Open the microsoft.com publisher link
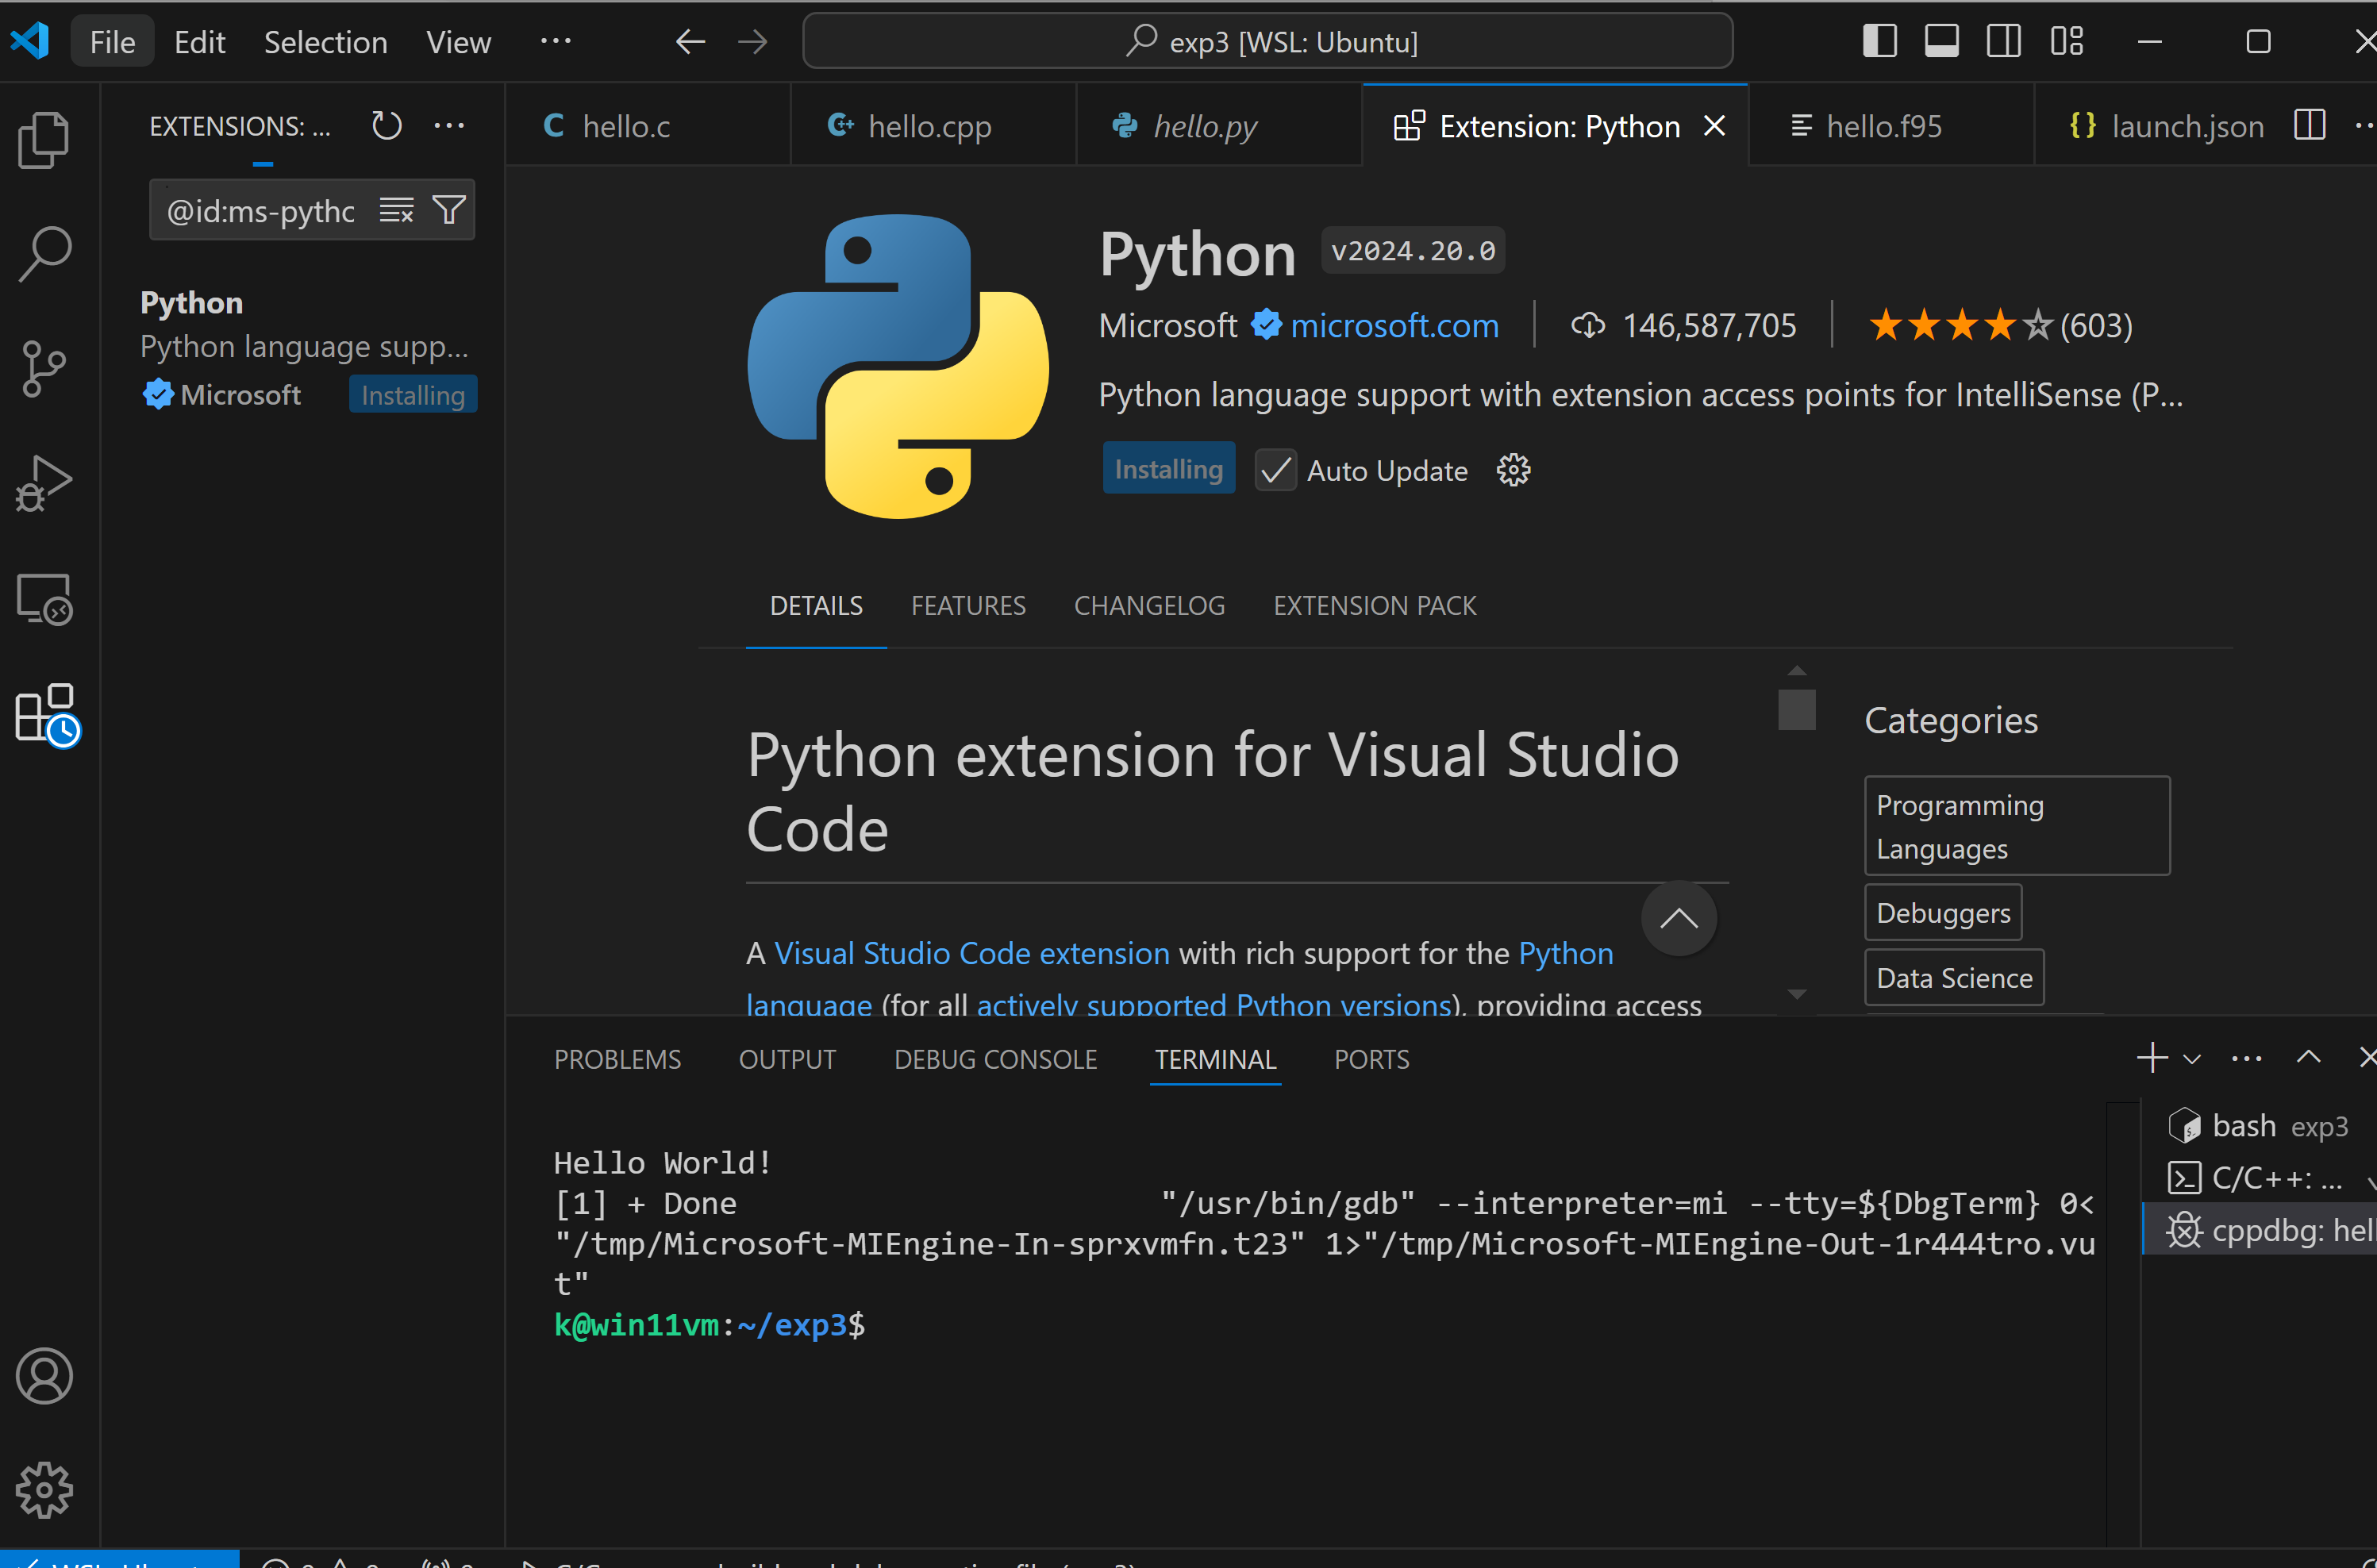Image resolution: width=2377 pixels, height=1568 pixels. [x=1394, y=326]
